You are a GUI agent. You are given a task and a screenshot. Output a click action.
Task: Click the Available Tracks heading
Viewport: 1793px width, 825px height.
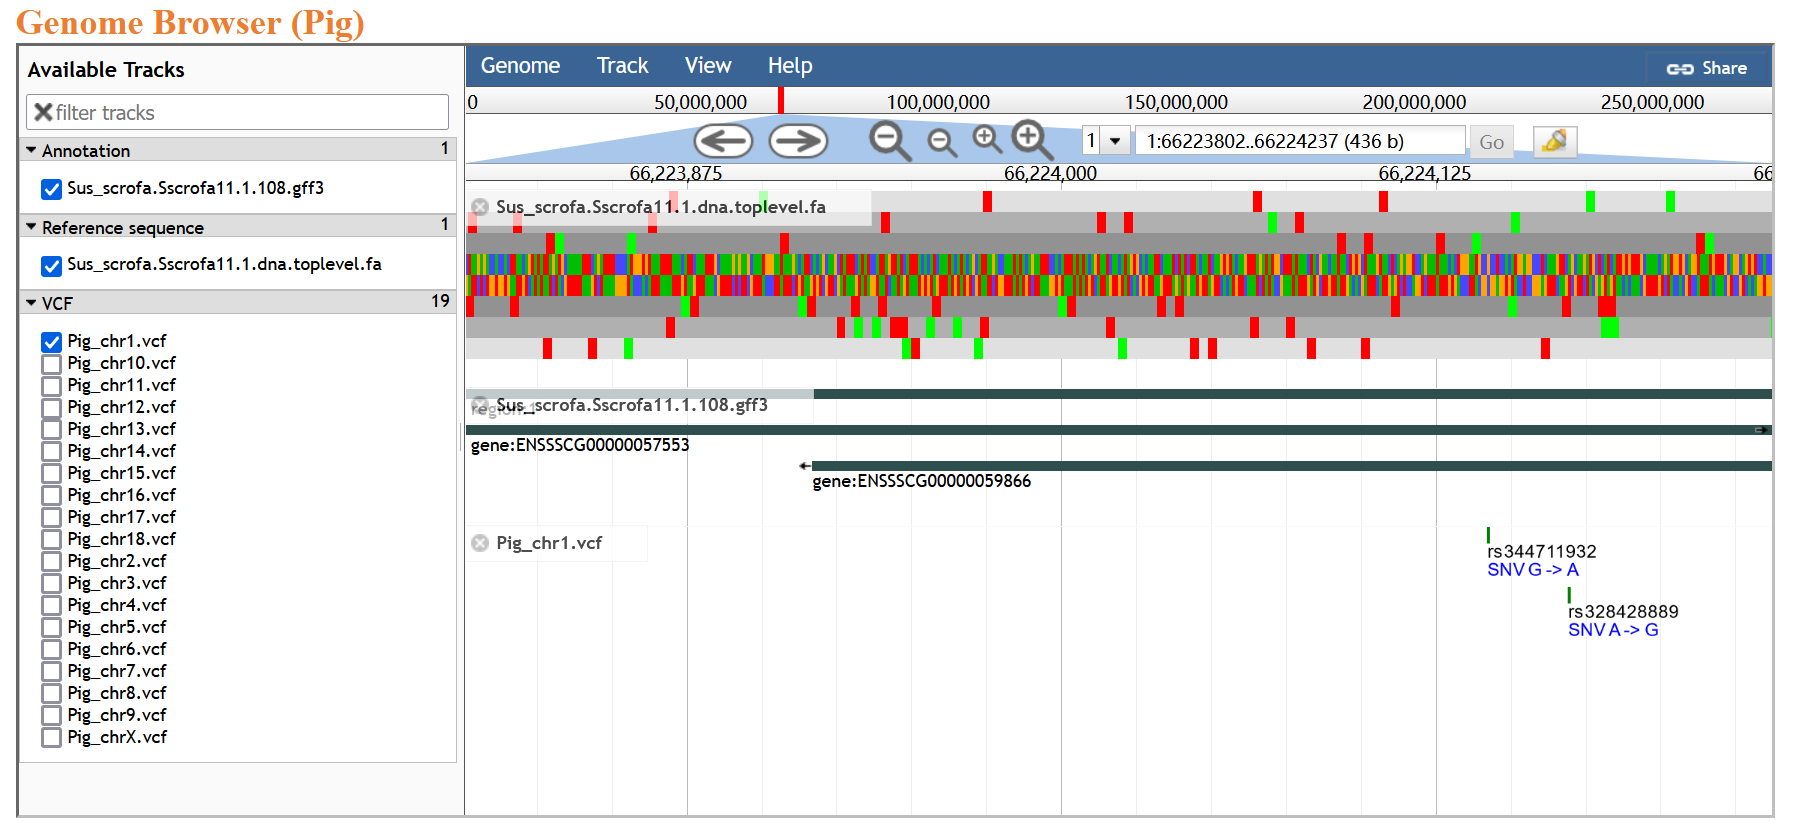[x=106, y=70]
